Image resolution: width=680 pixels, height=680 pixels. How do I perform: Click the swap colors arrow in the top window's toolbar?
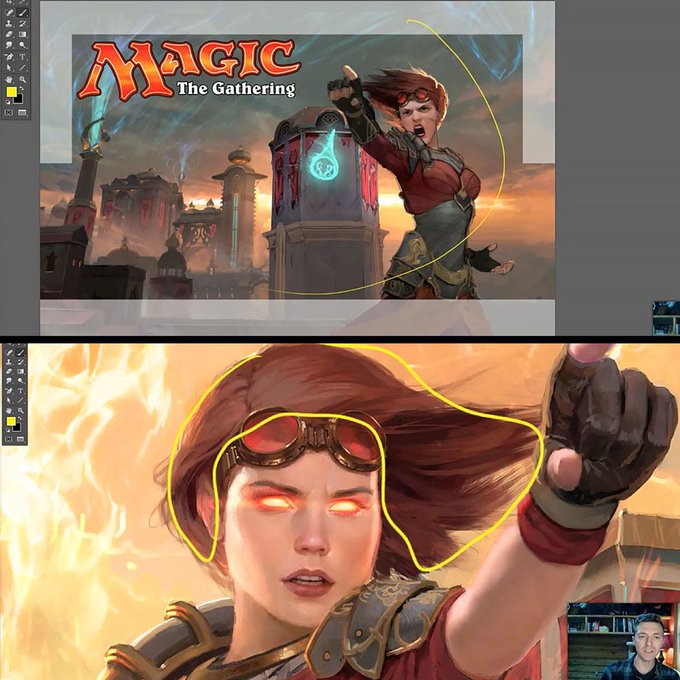(21, 88)
